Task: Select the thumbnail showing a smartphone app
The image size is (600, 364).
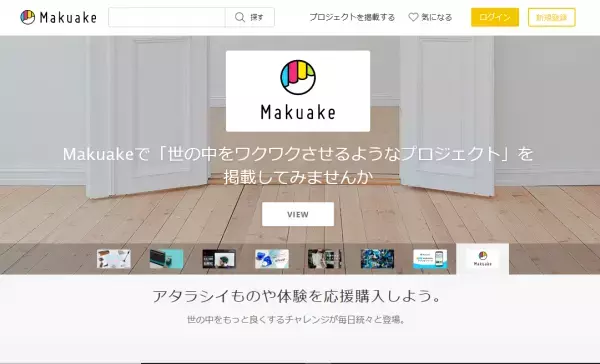Action: point(430,259)
